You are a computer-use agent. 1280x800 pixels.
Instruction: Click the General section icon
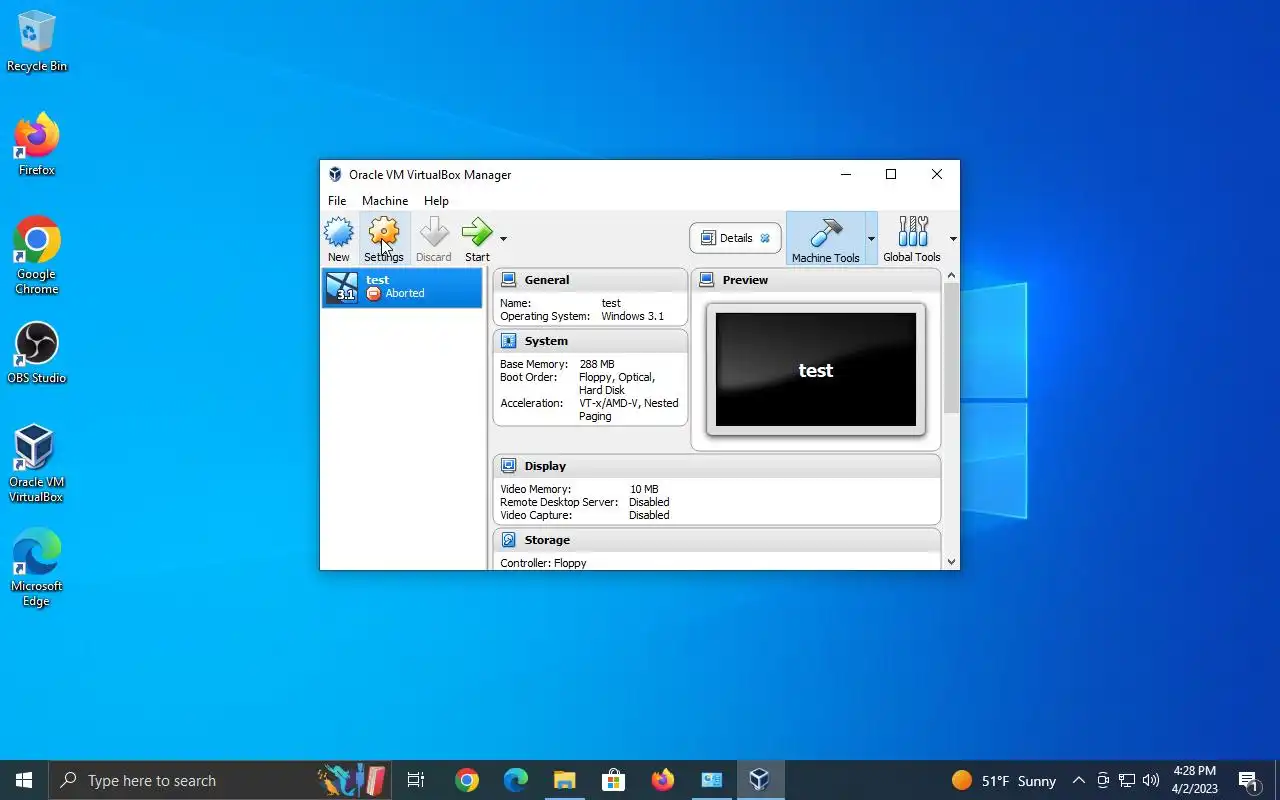pos(509,280)
